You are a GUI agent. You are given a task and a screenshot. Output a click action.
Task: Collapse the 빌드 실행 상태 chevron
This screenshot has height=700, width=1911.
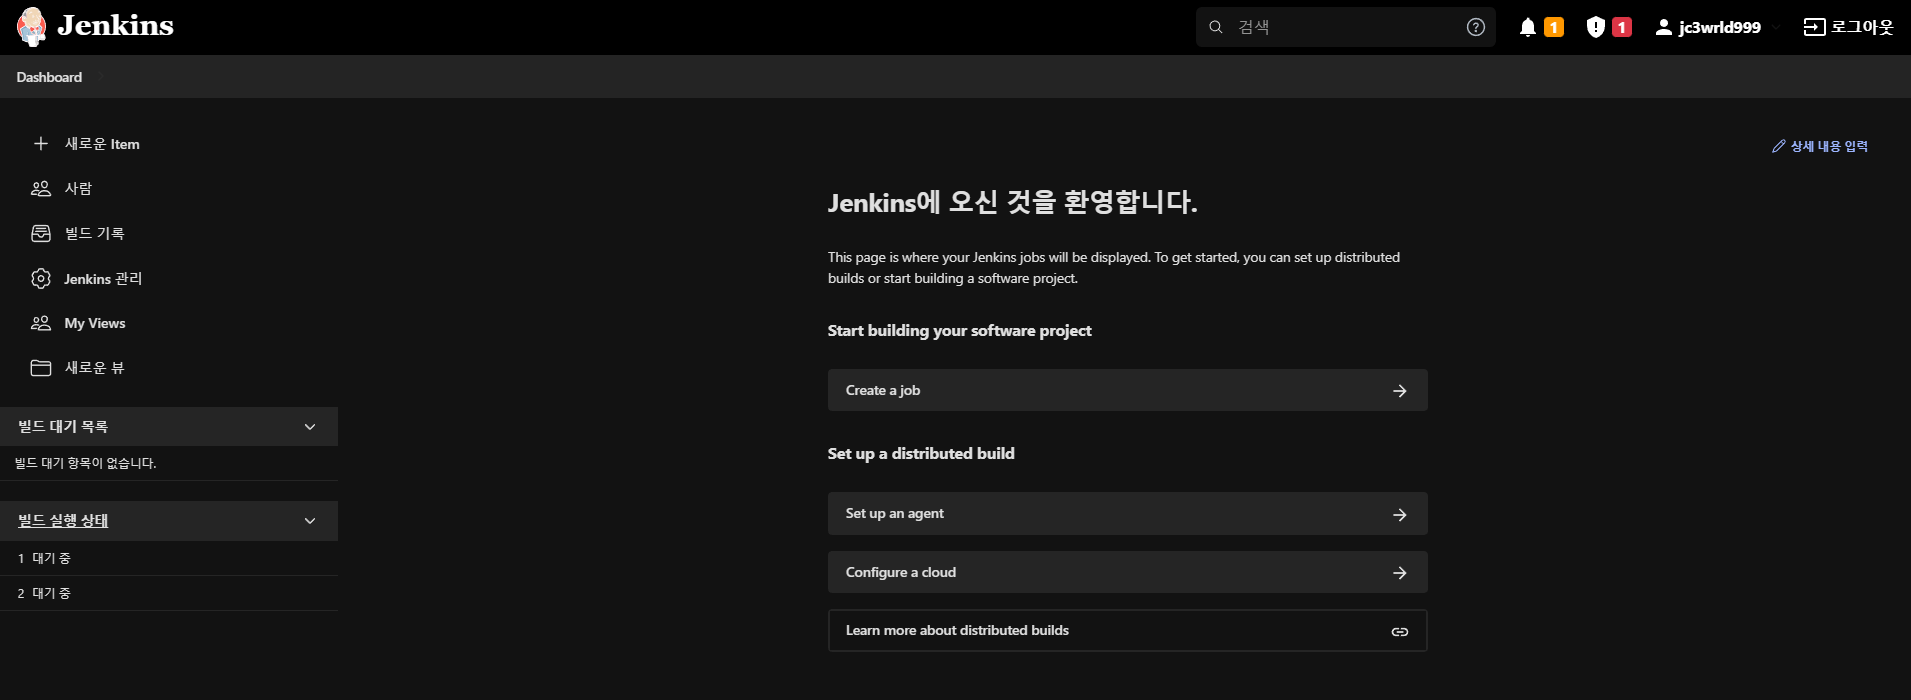310,521
